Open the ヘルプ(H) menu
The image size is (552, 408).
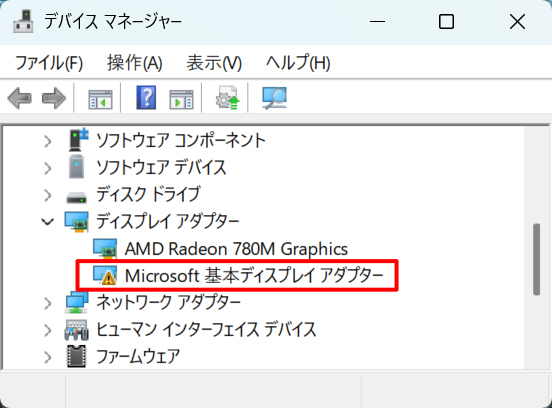point(298,63)
